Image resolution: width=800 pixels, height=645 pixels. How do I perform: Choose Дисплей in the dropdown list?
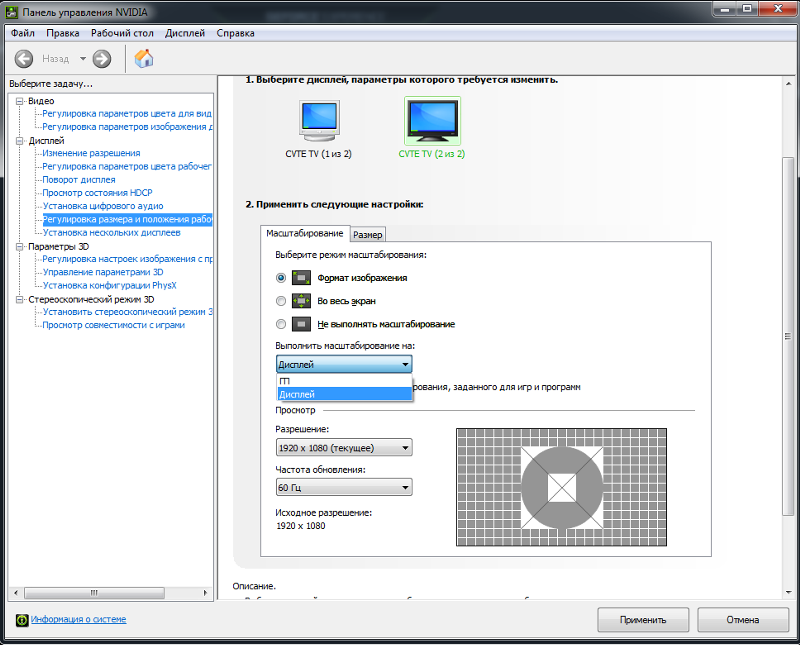[x=344, y=394]
